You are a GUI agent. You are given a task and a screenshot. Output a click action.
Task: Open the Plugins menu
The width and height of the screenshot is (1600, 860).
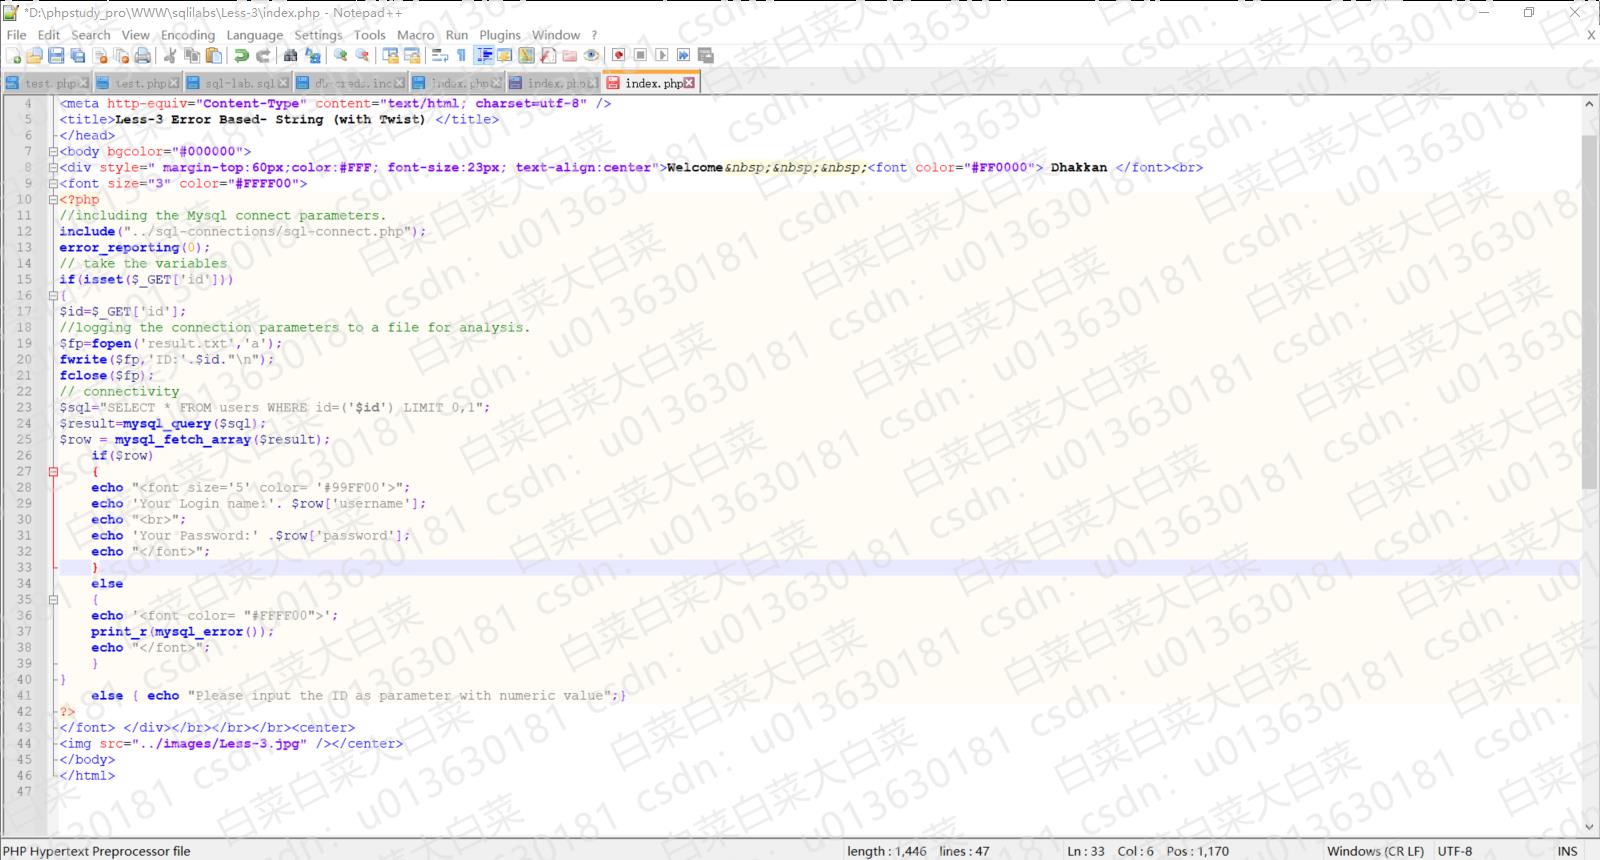coord(500,34)
